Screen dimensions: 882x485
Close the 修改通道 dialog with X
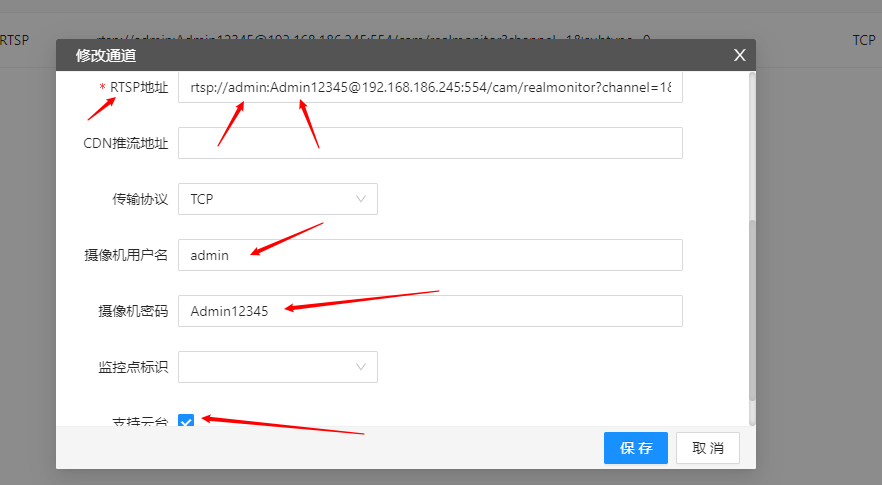[x=740, y=55]
